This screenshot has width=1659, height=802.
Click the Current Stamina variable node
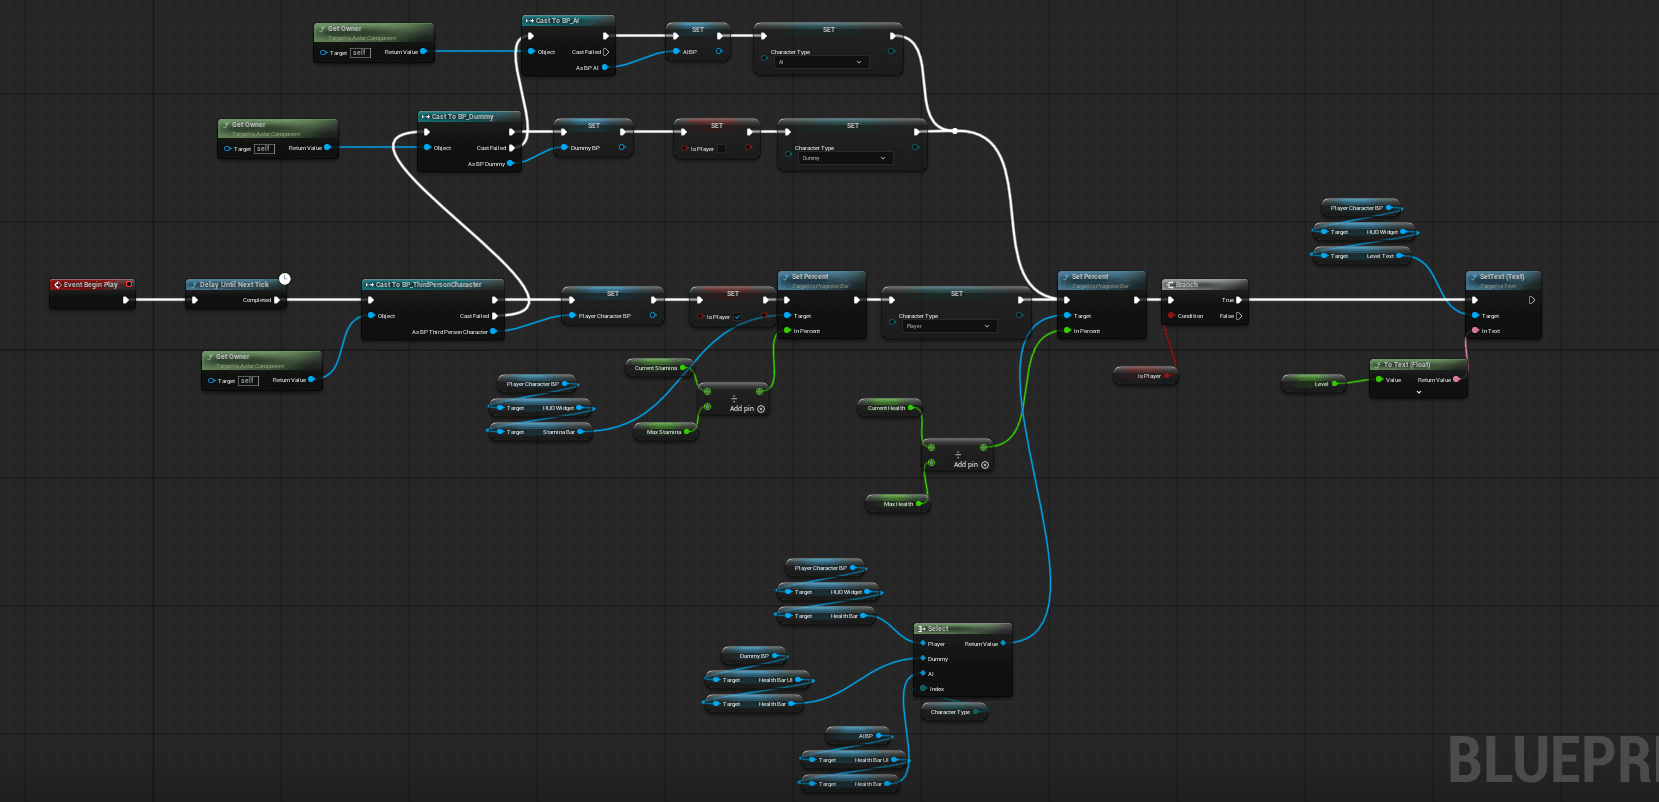point(660,368)
